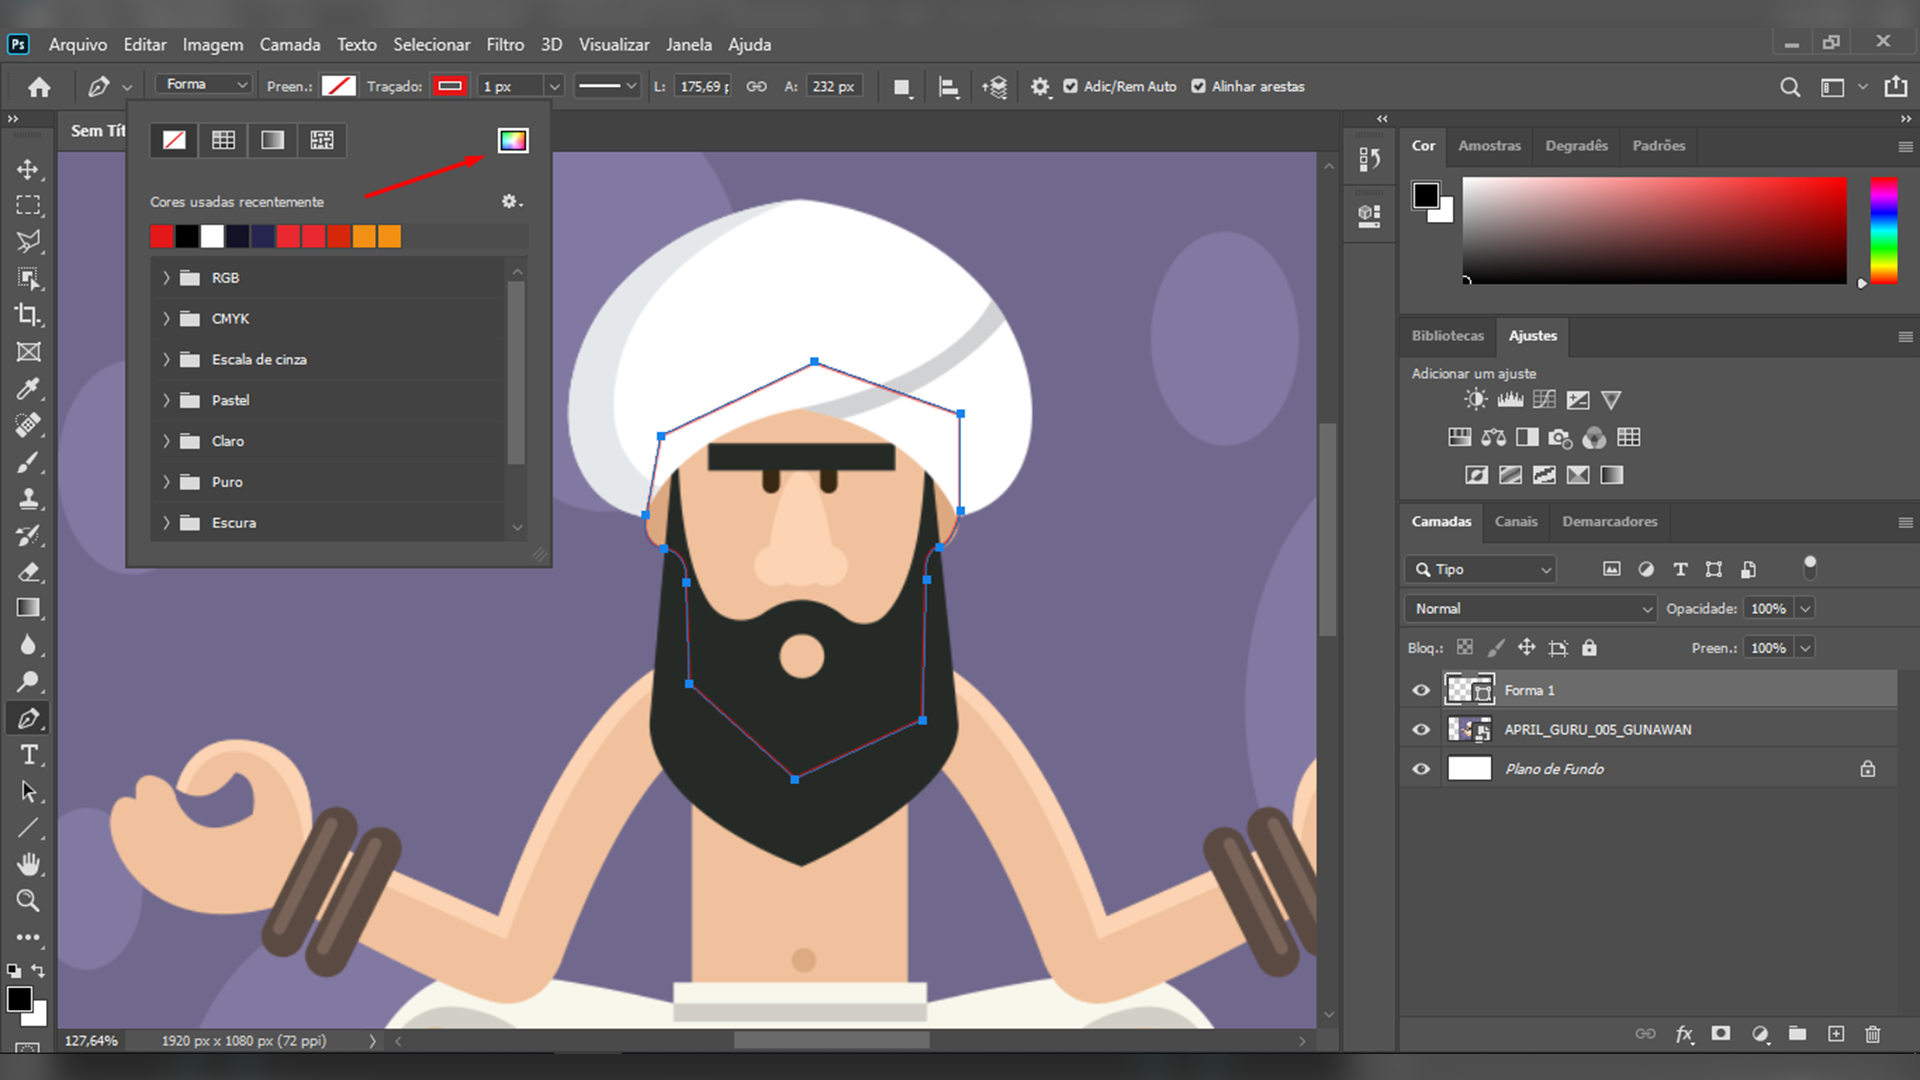1920x1080 pixels.
Task: Toggle link width and height icon
Action: (757, 87)
